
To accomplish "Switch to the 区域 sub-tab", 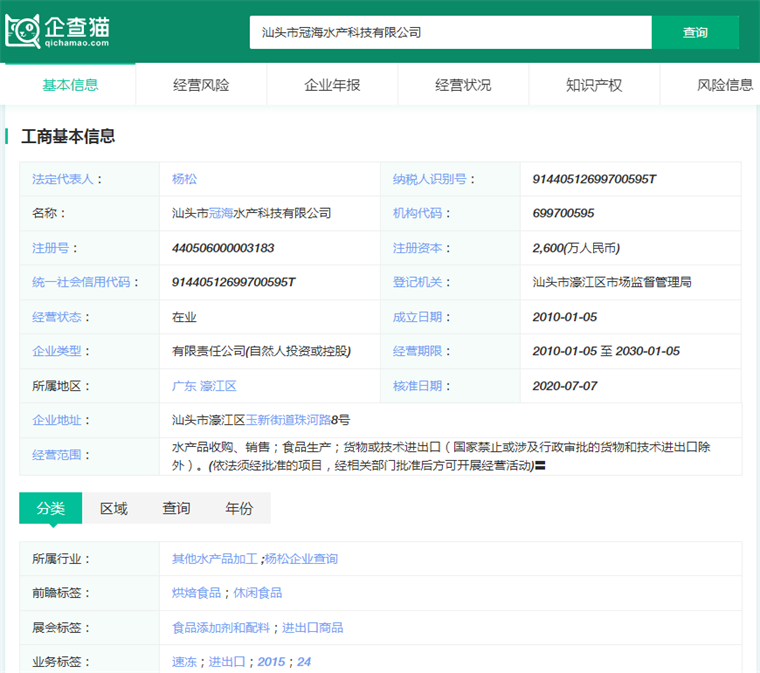I will tap(113, 508).
